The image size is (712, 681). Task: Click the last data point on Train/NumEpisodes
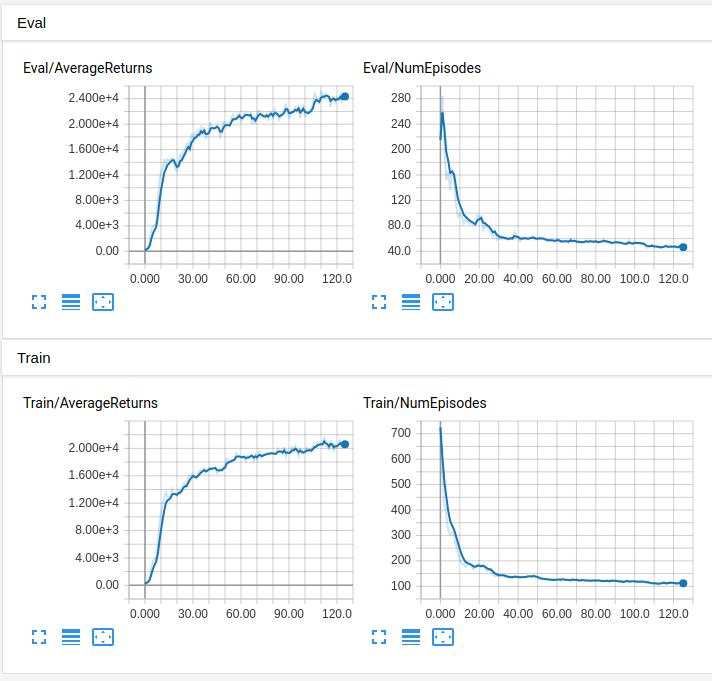pyautogui.click(x=683, y=583)
